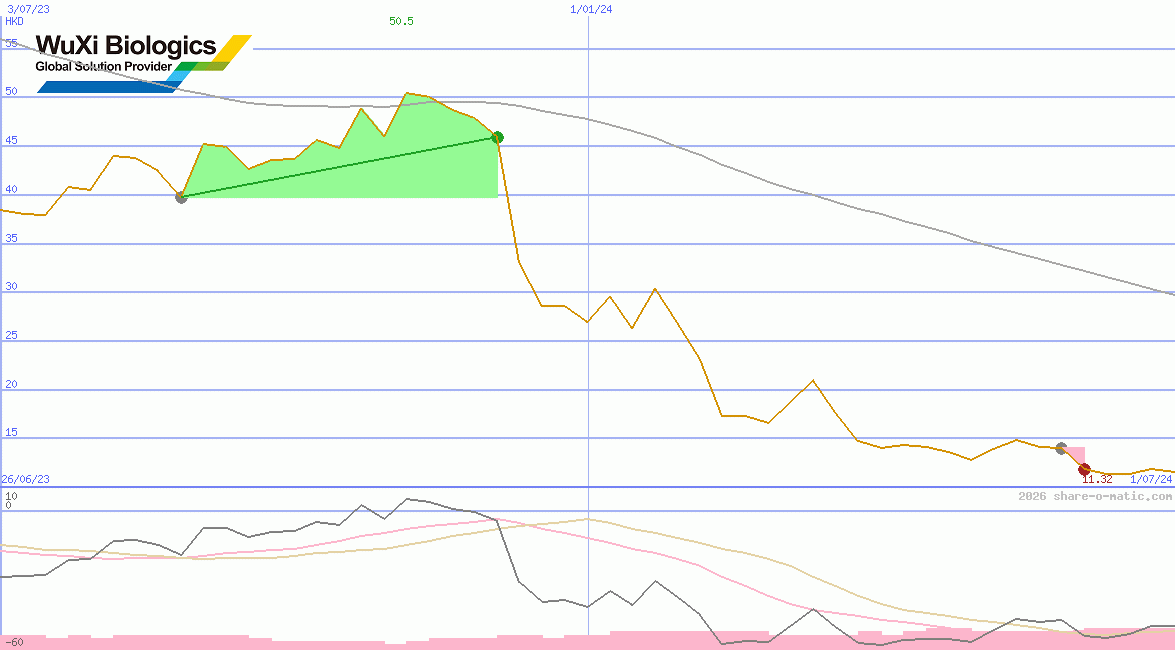
Task: Click the 20 price axis label
Action: [x=11, y=384]
